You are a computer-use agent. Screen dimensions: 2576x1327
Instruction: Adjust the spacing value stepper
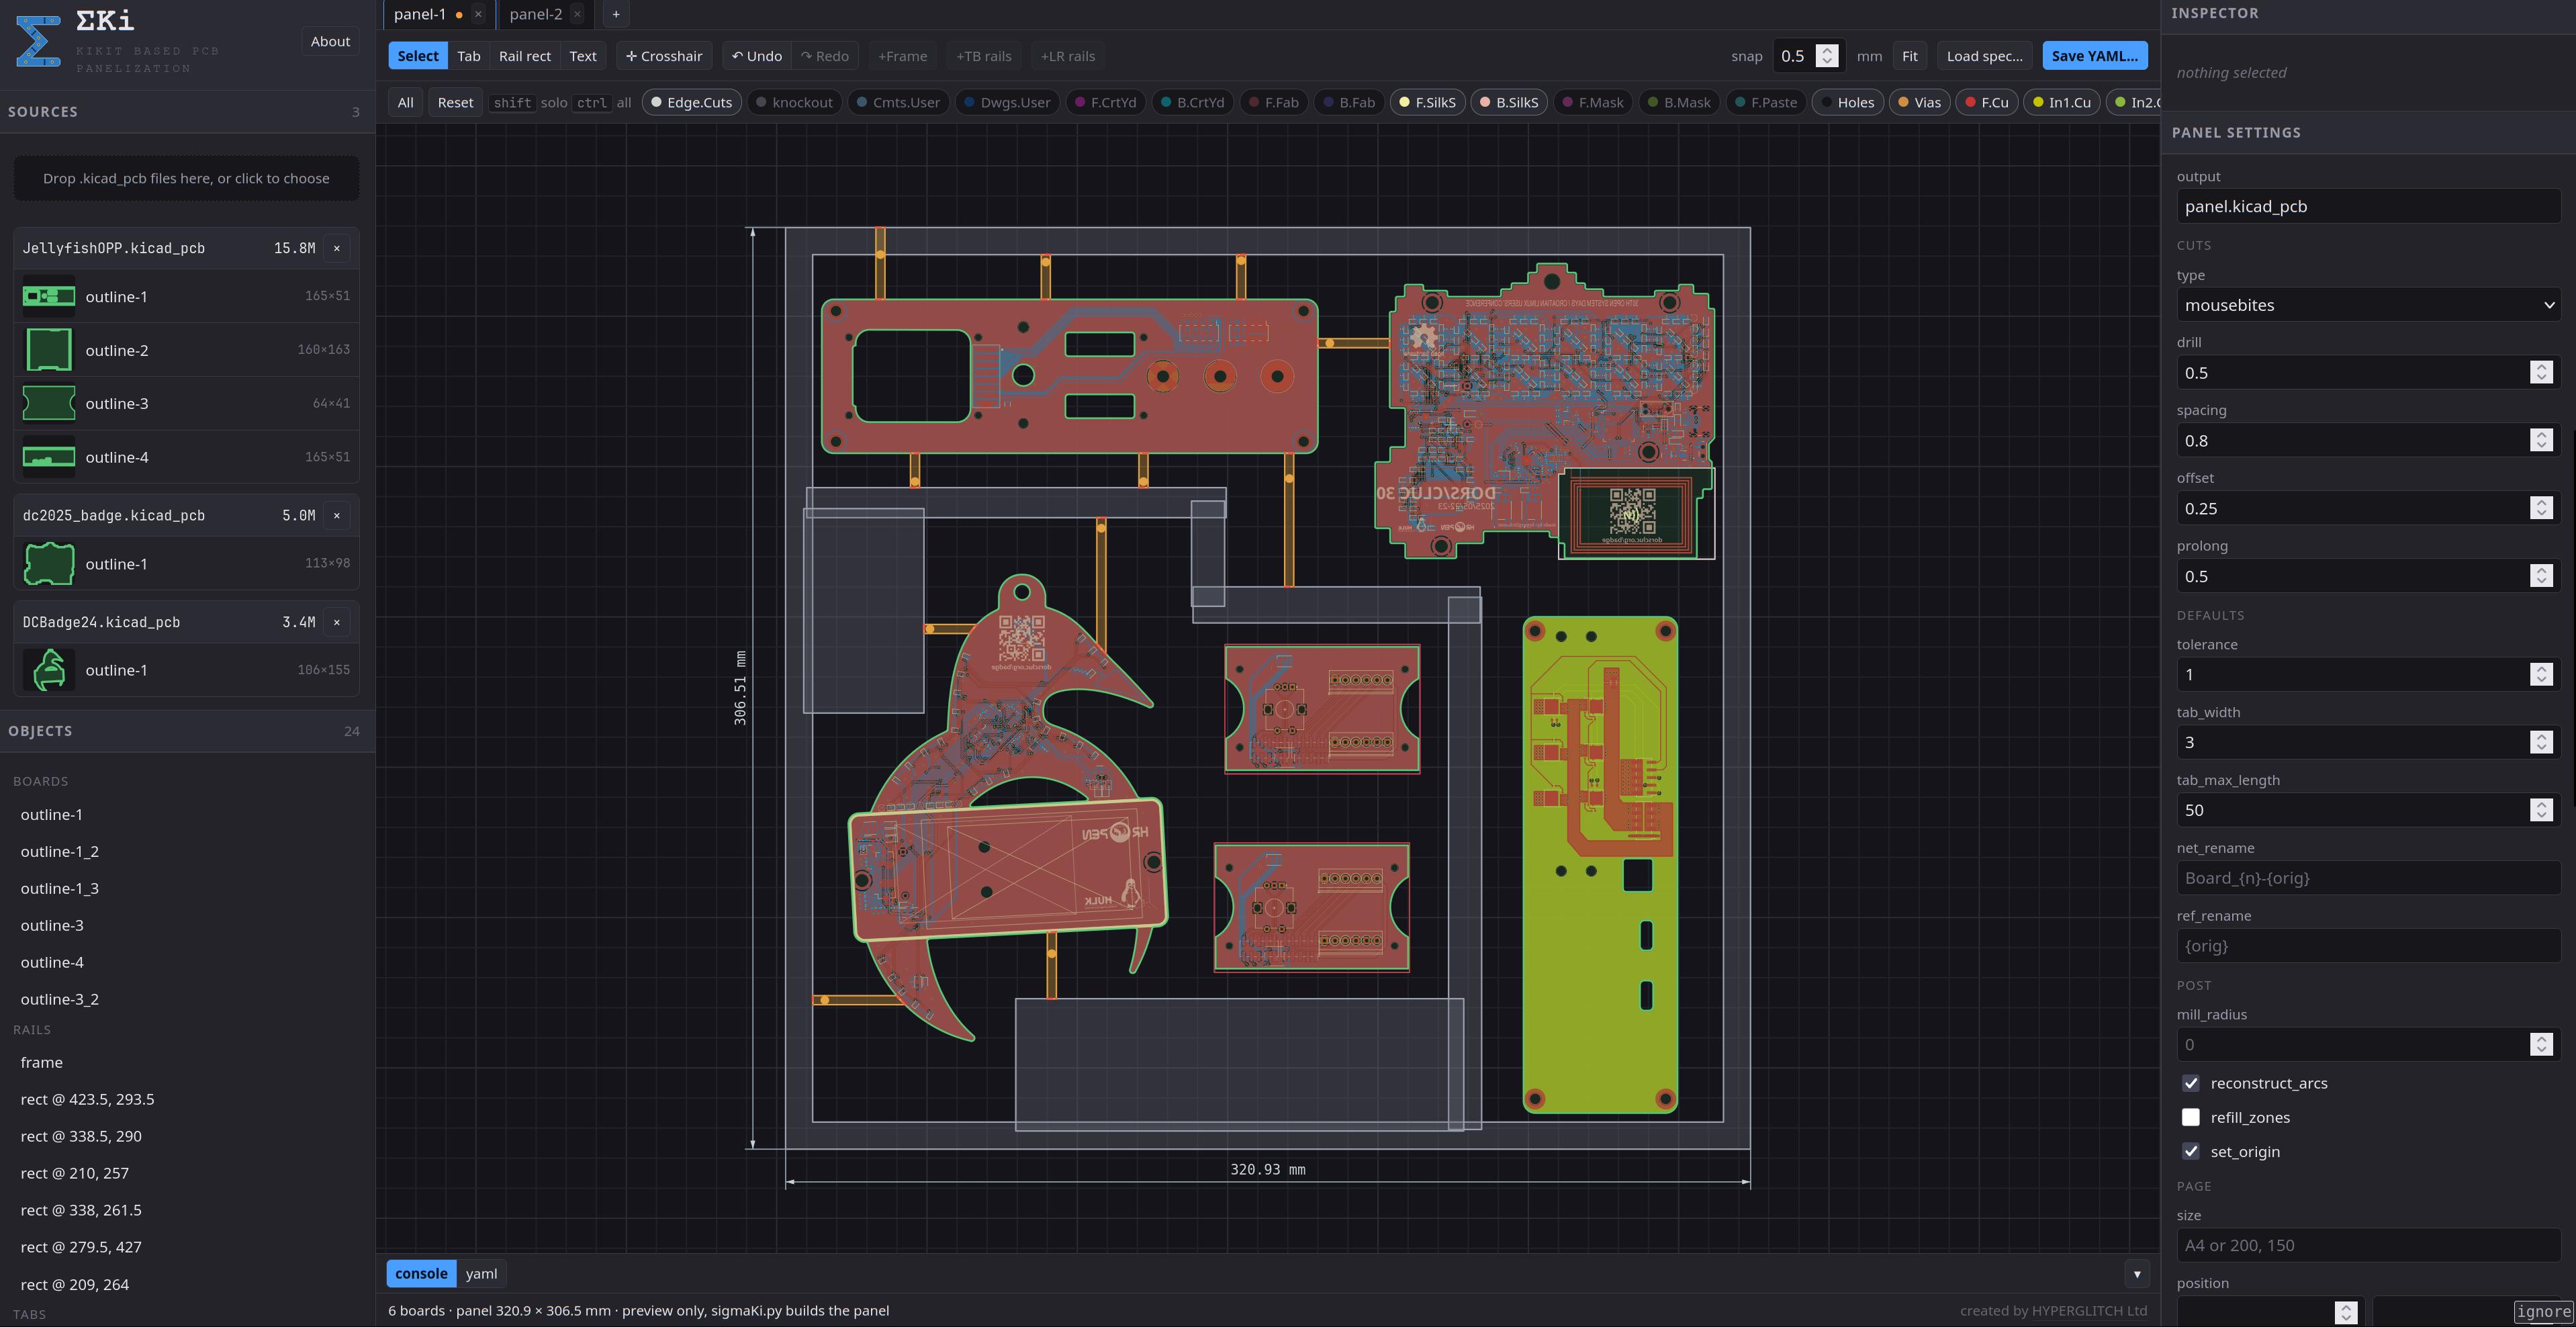[2541, 441]
